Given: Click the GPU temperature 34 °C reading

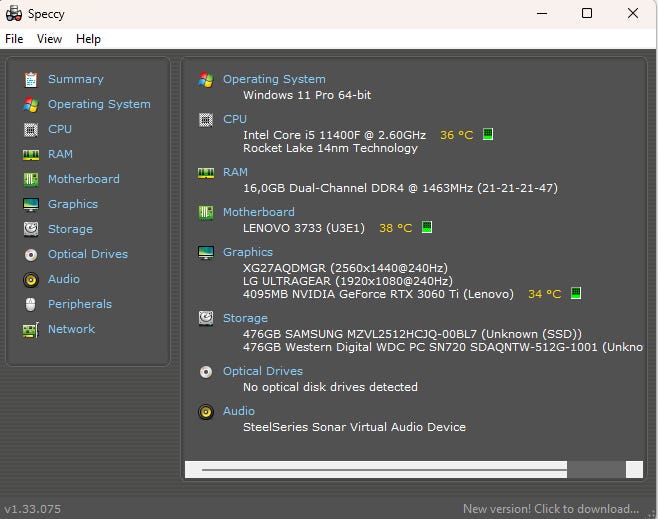Looking at the screenshot, I should coord(544,294).
